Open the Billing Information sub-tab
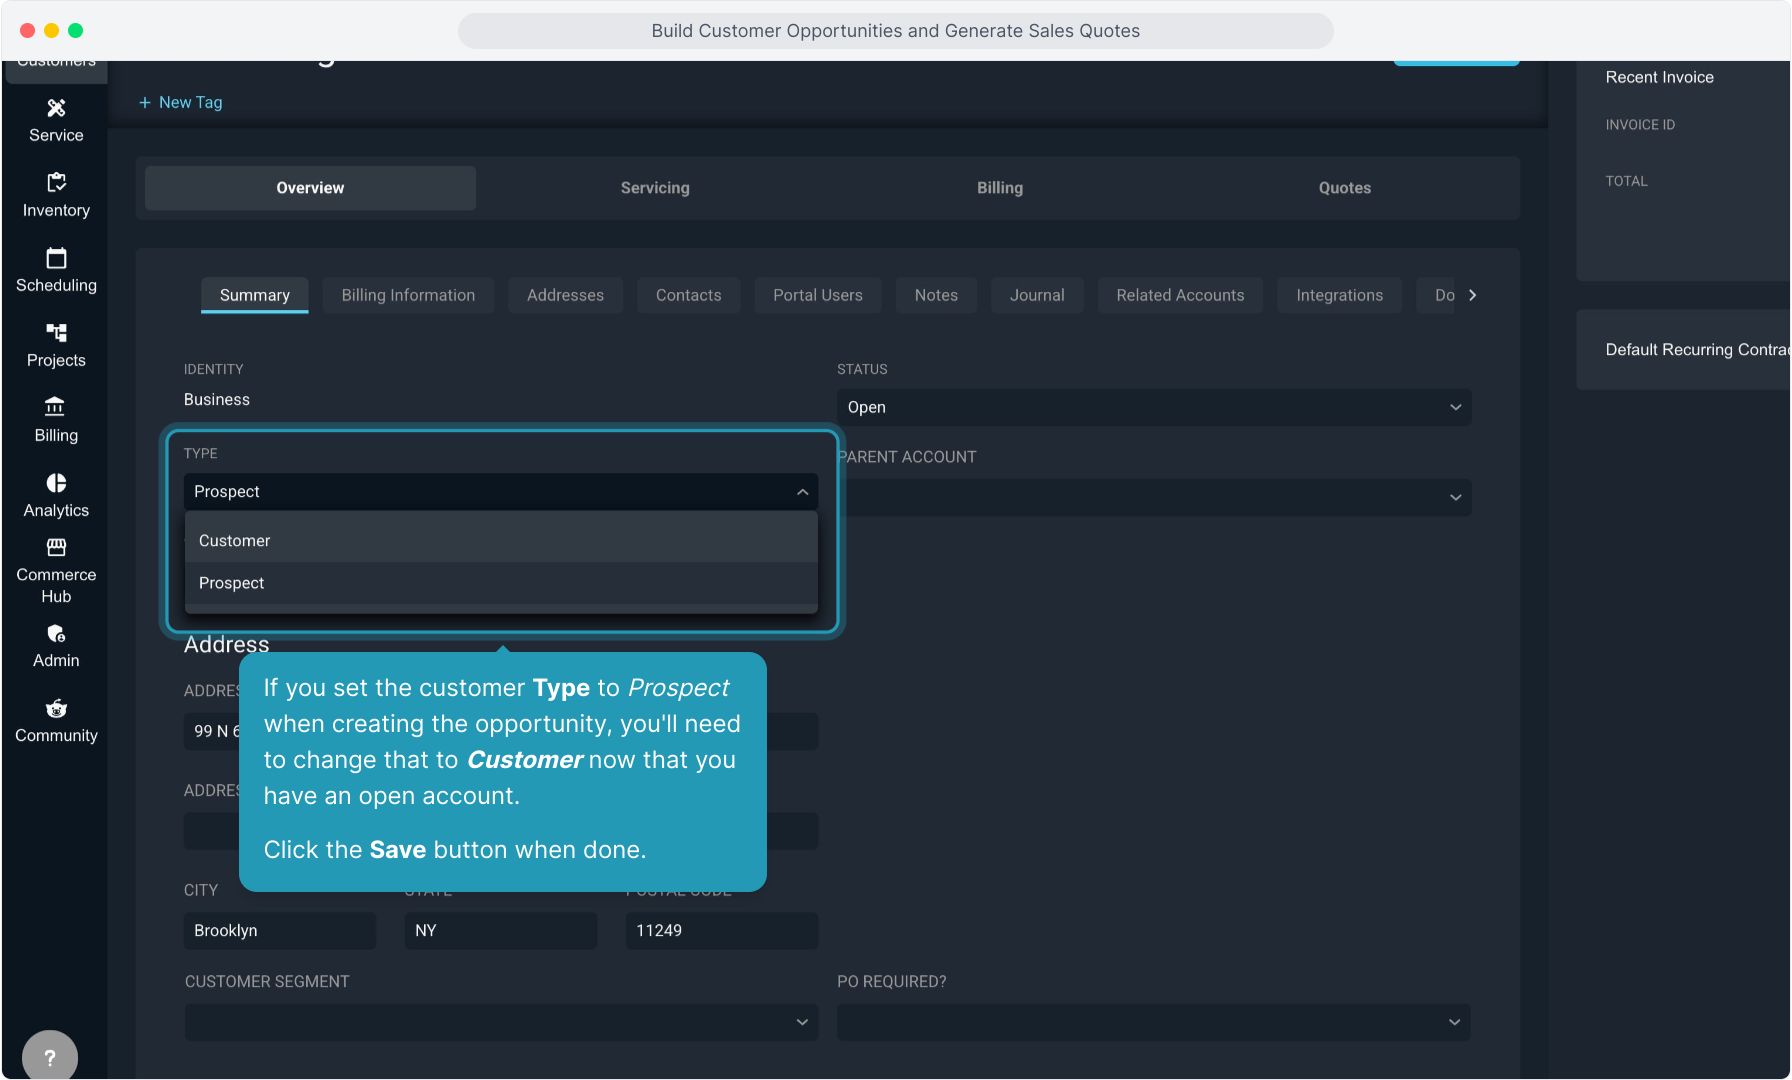1792x1080 pixels. [408, 295]
